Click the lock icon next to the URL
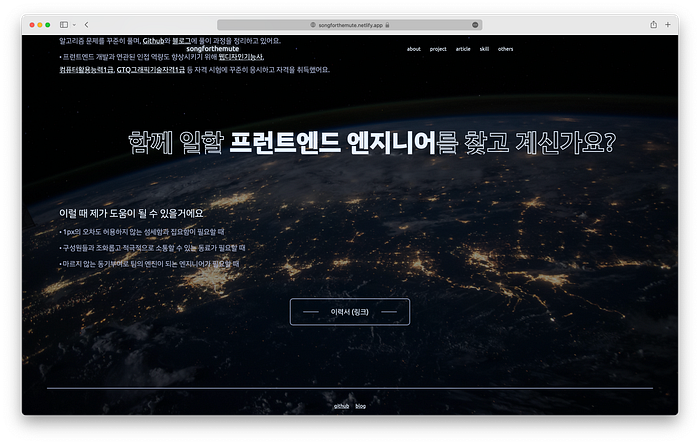 [x=388, y=25]
